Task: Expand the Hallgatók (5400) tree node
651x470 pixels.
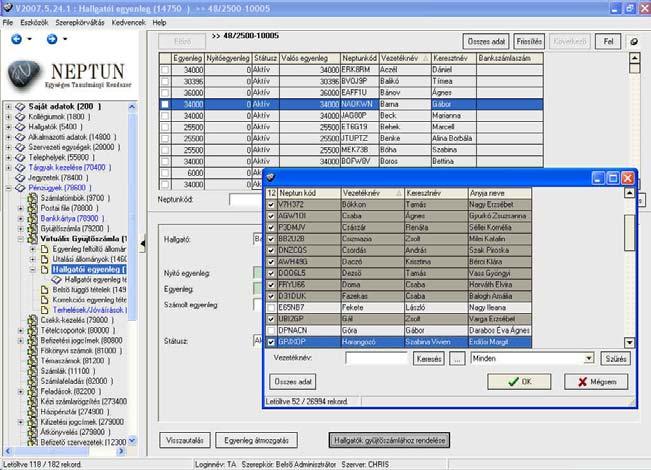Action: 8,127
